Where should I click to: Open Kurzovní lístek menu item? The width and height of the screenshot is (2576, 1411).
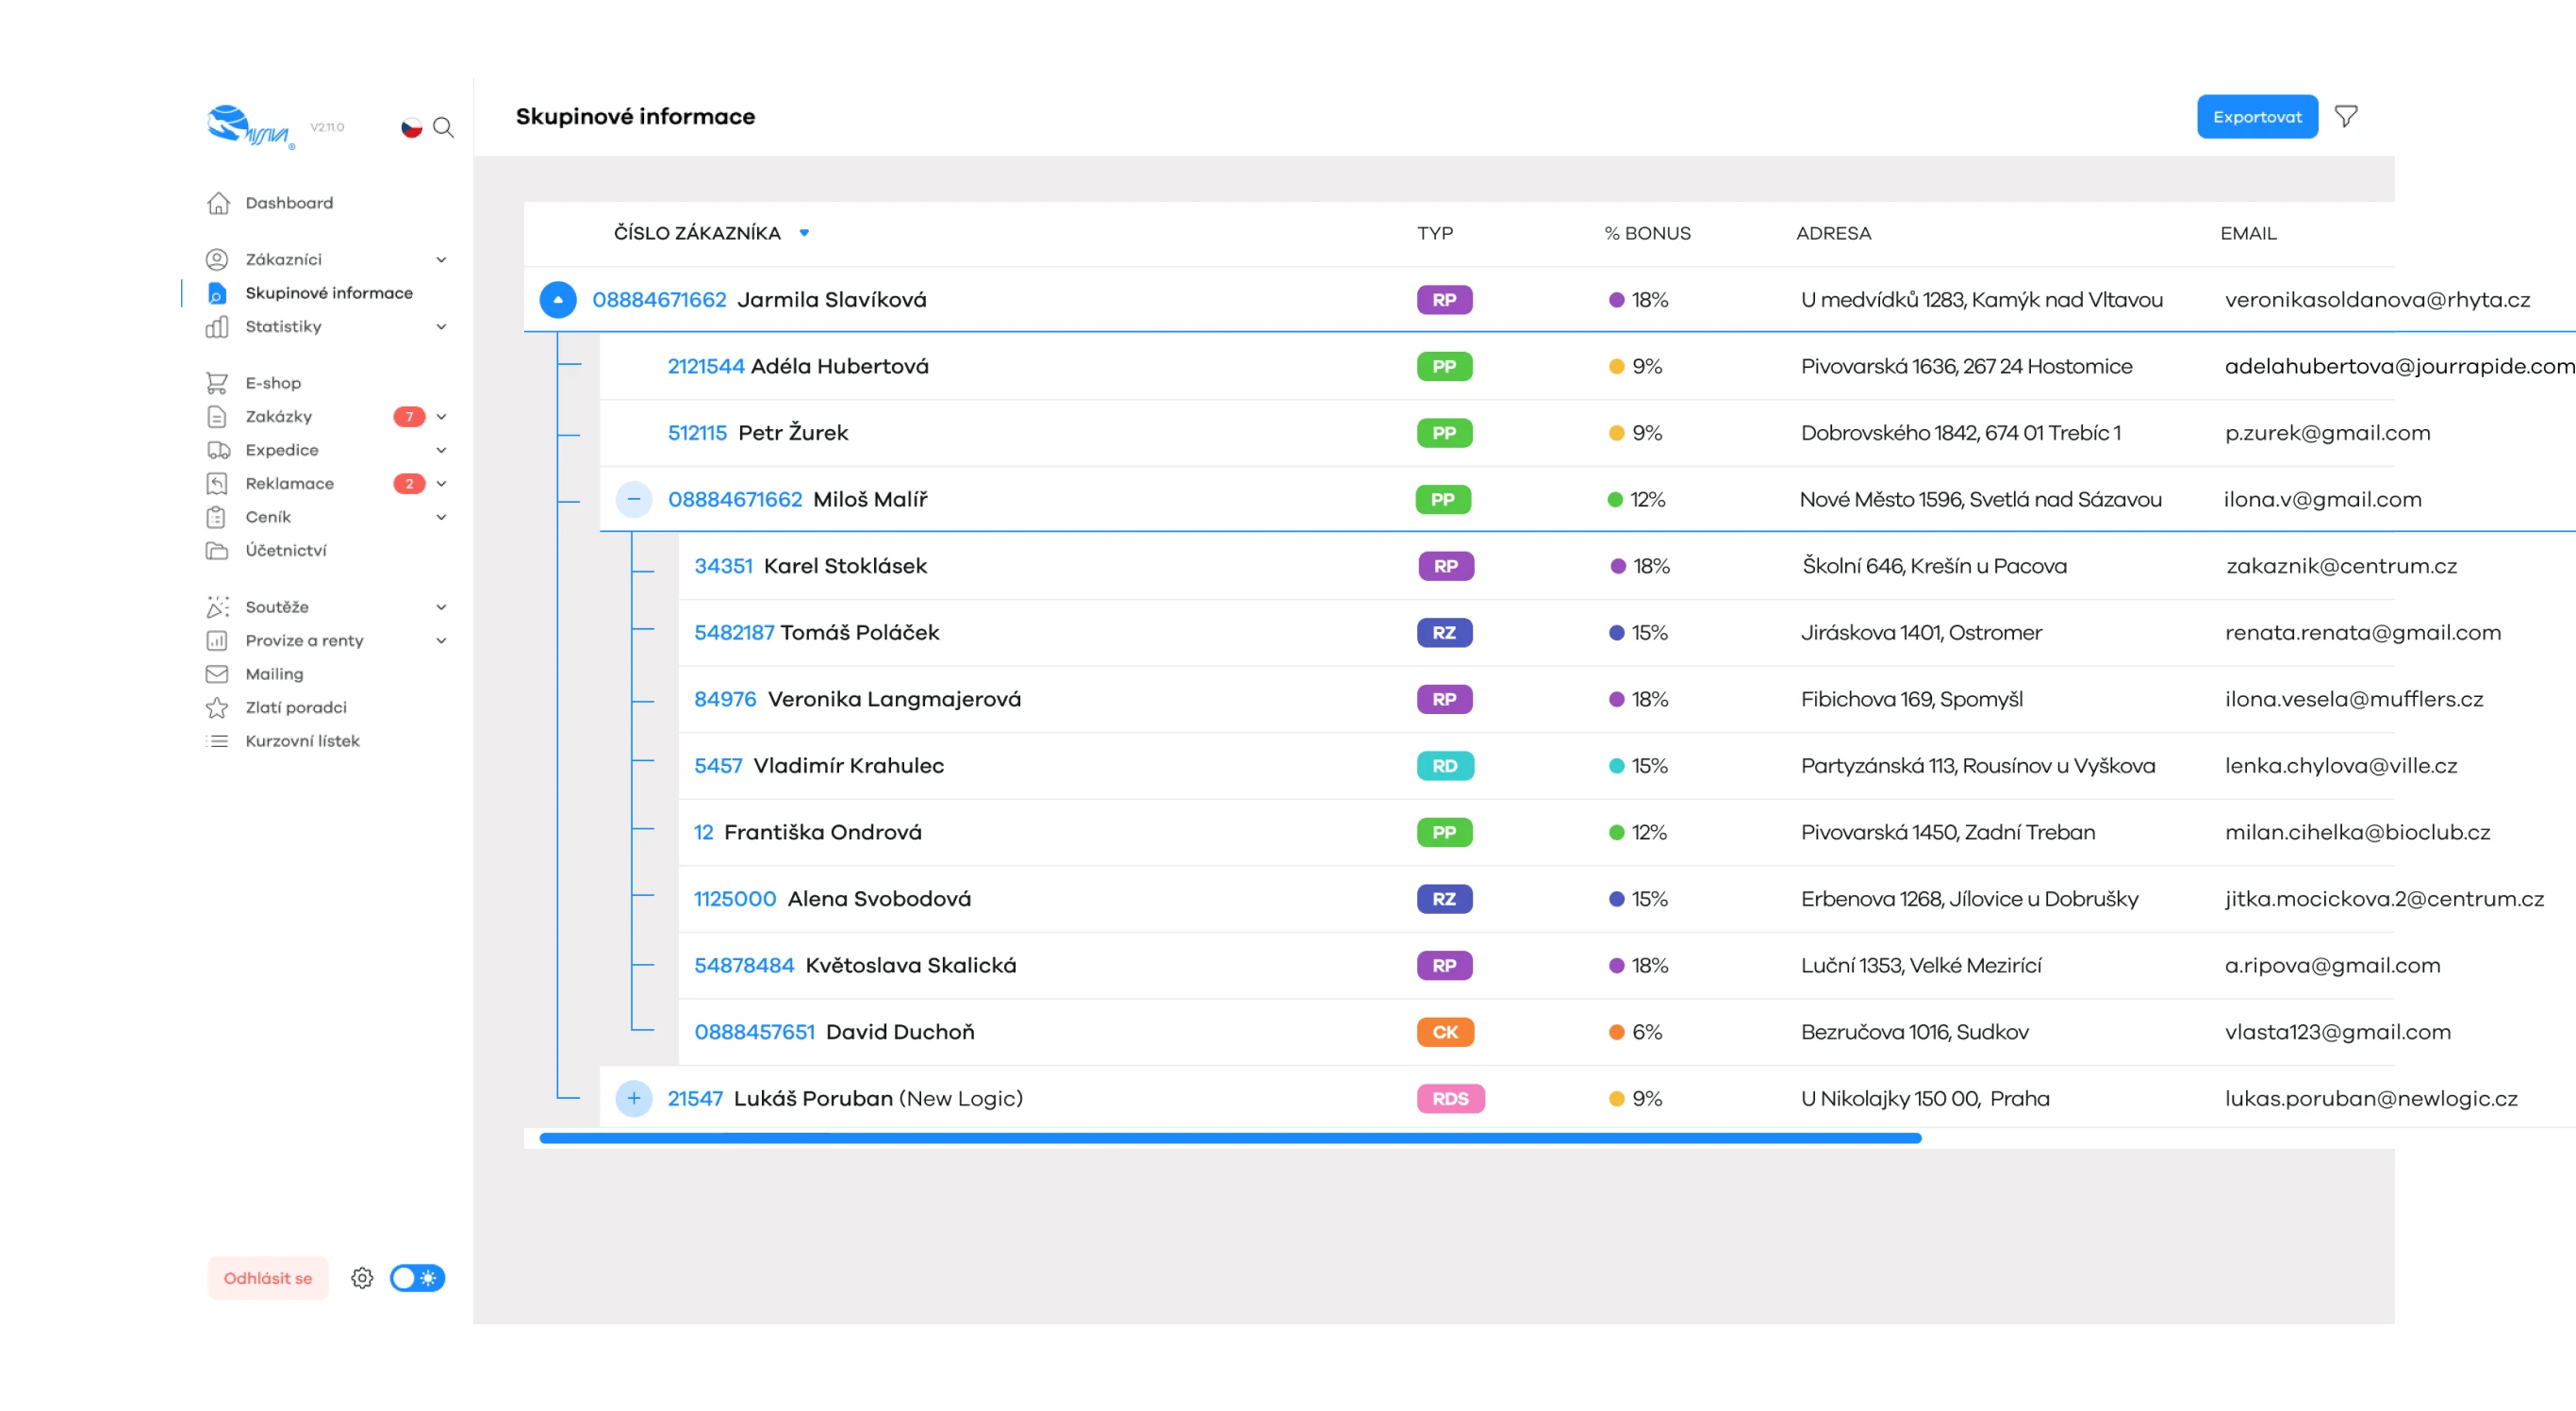tap(302, 741)
